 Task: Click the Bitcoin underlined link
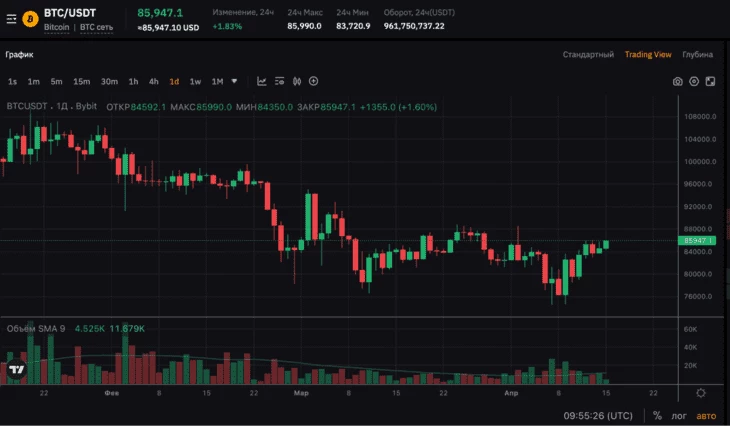coord(56,27)
